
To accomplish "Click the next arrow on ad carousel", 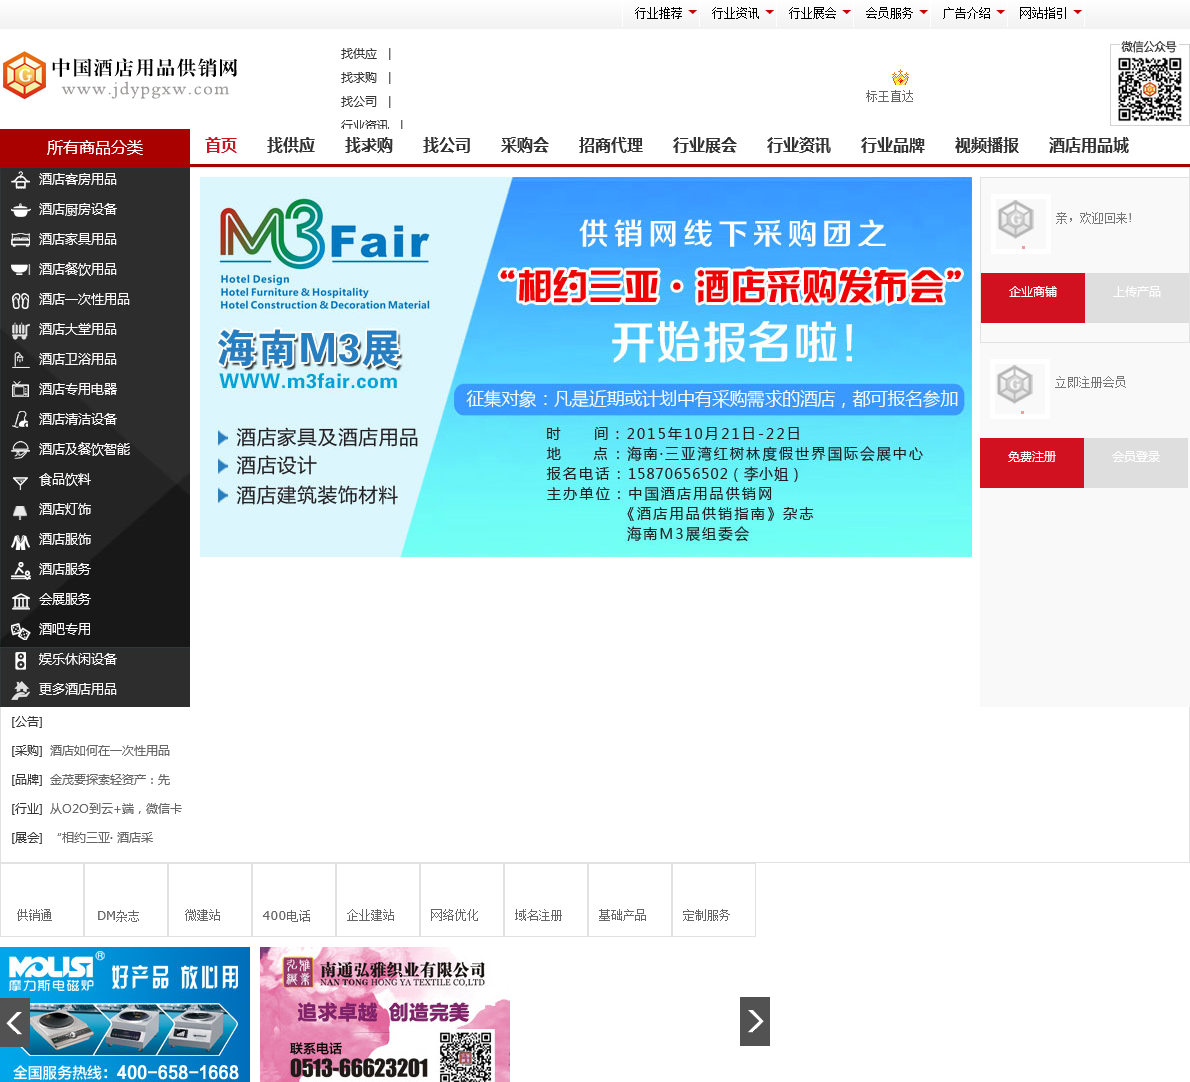I will tap(755, 1021).
